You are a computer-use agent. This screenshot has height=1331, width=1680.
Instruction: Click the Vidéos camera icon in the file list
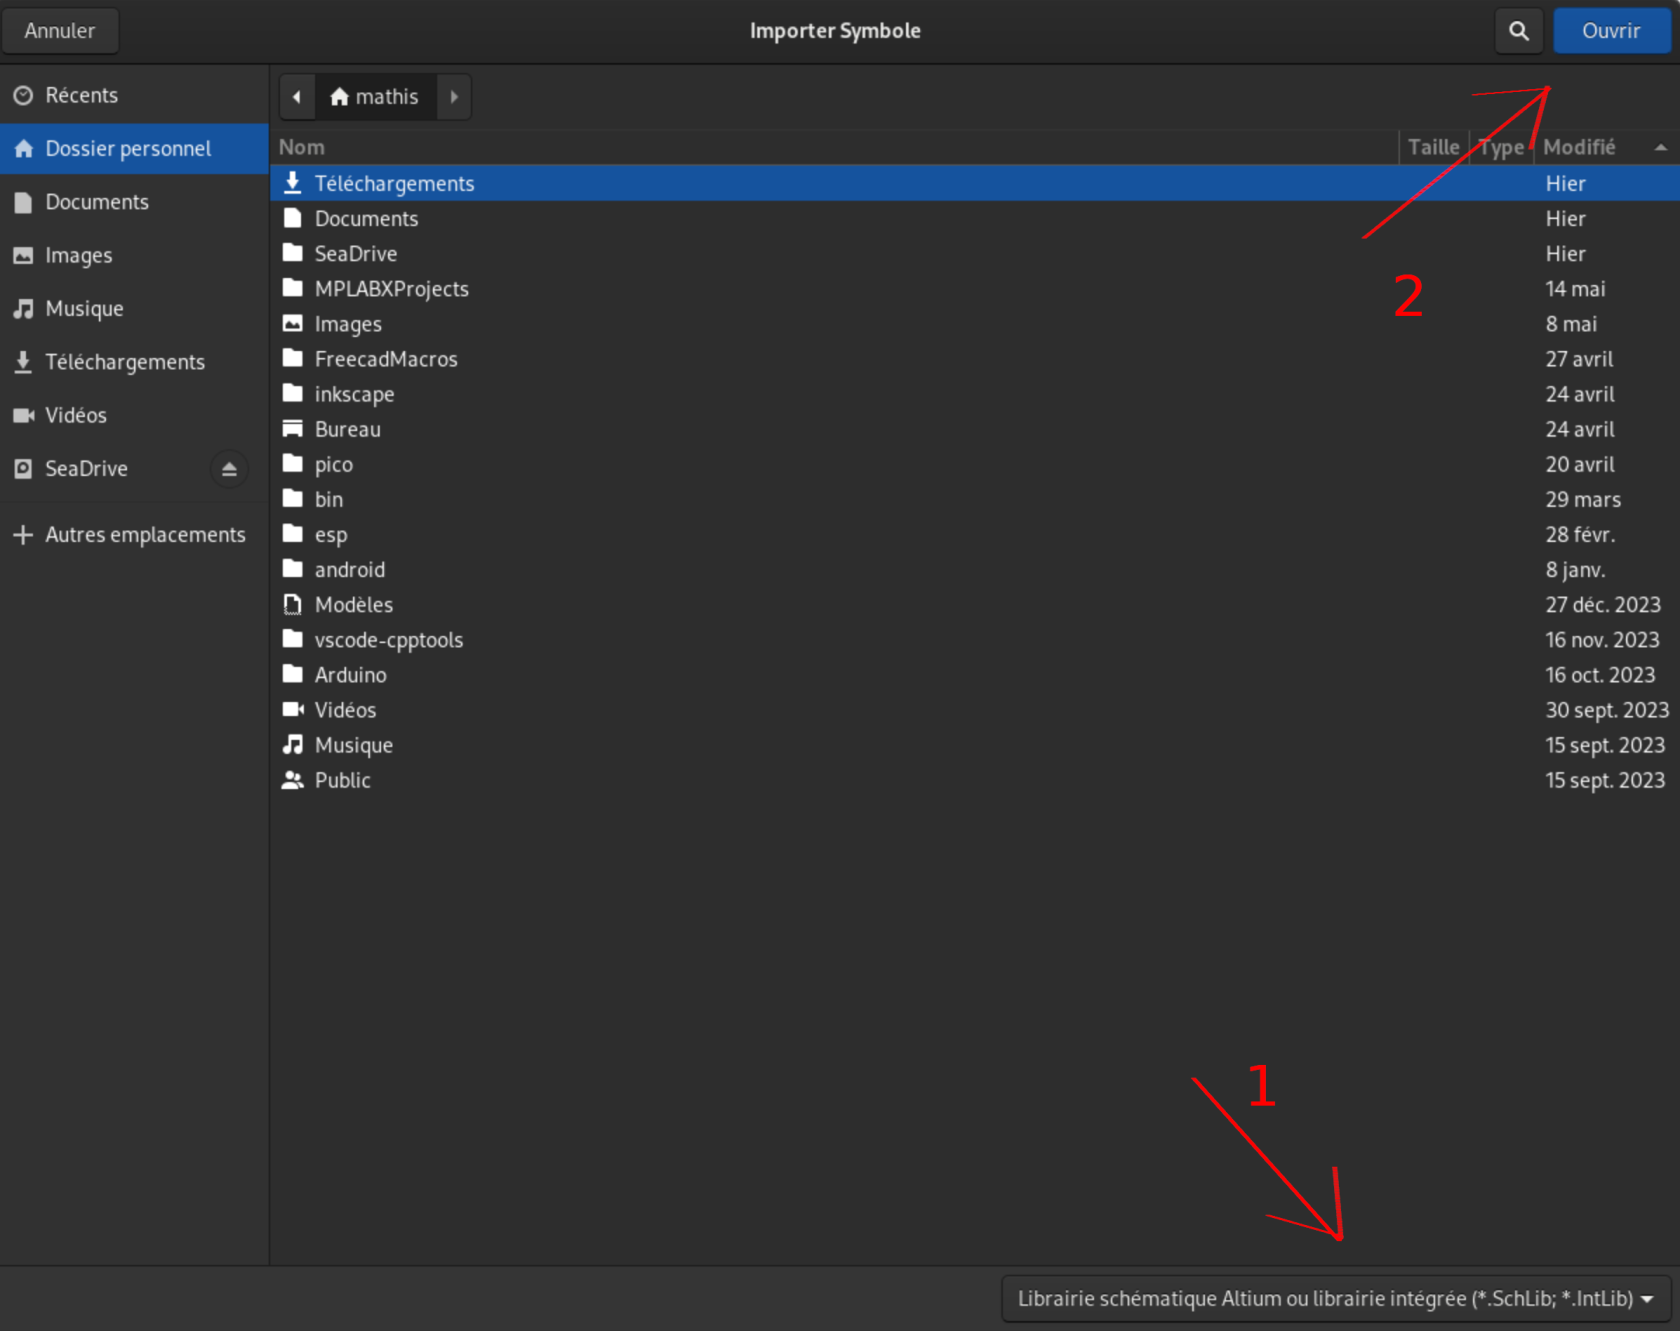tap(292, 709)
